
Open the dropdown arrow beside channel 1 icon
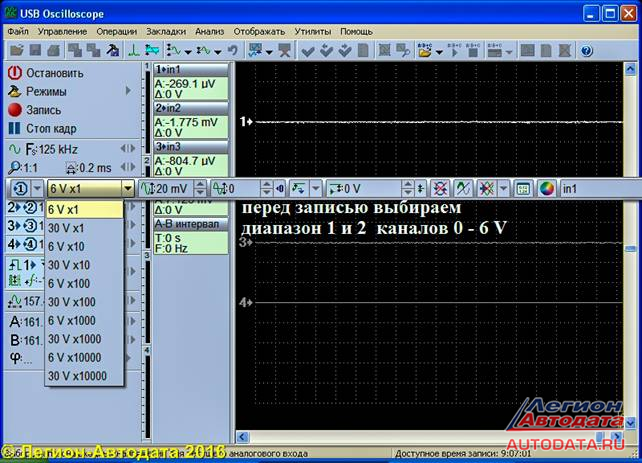click(37, 189)
